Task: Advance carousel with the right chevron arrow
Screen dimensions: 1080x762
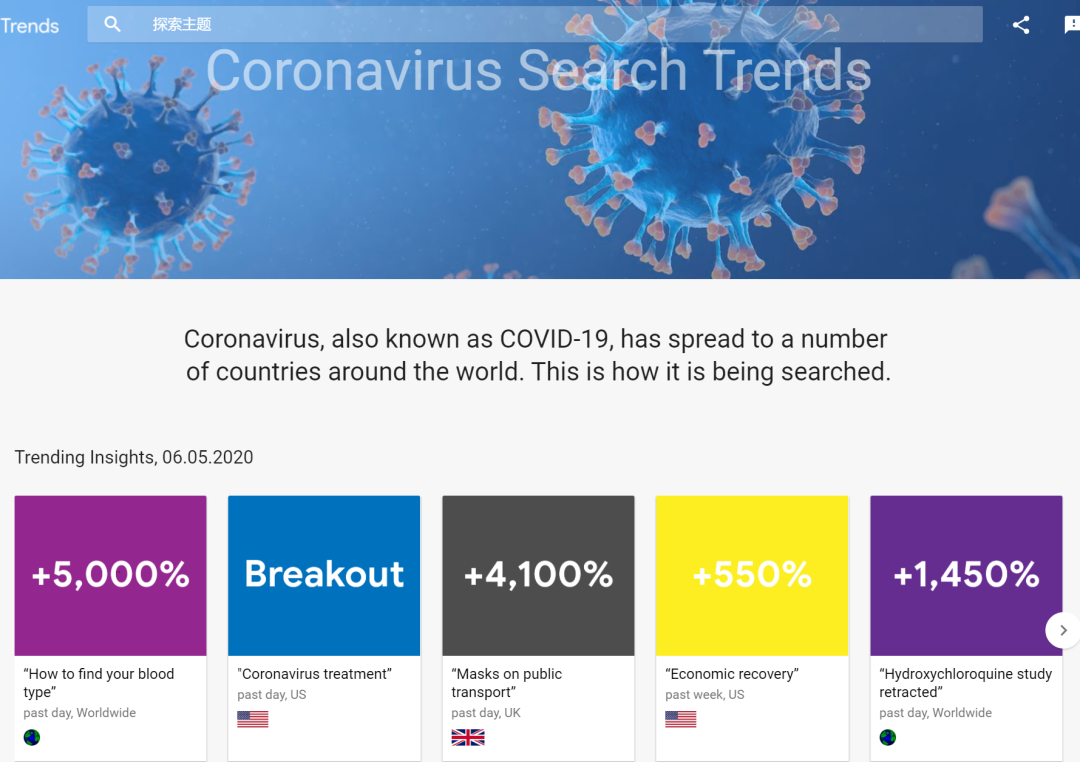Action: click(x=1063, y=630)
